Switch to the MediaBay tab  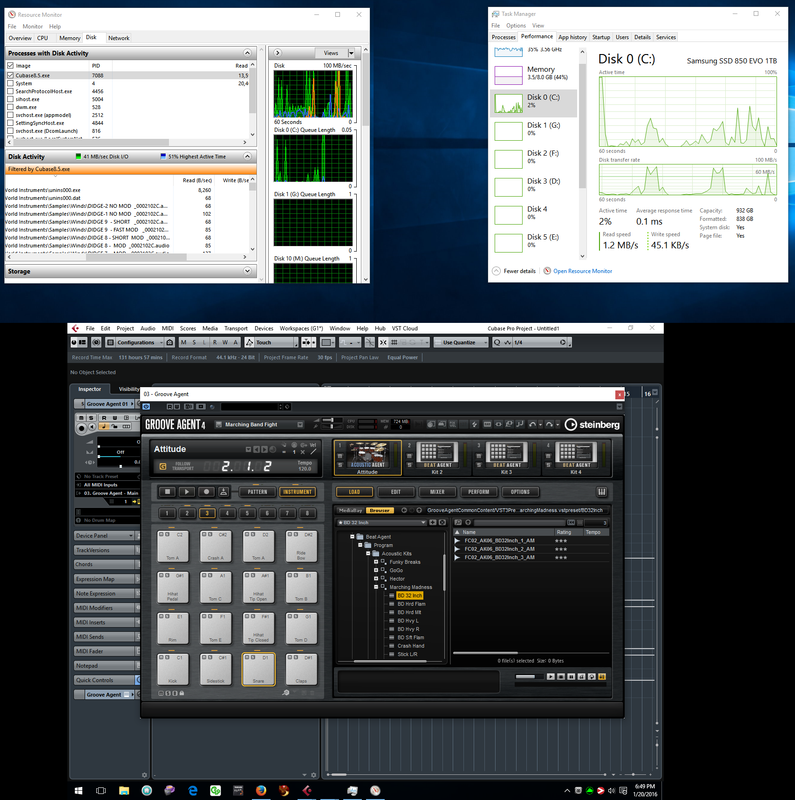pyautogui.click(x=351, y=510)
